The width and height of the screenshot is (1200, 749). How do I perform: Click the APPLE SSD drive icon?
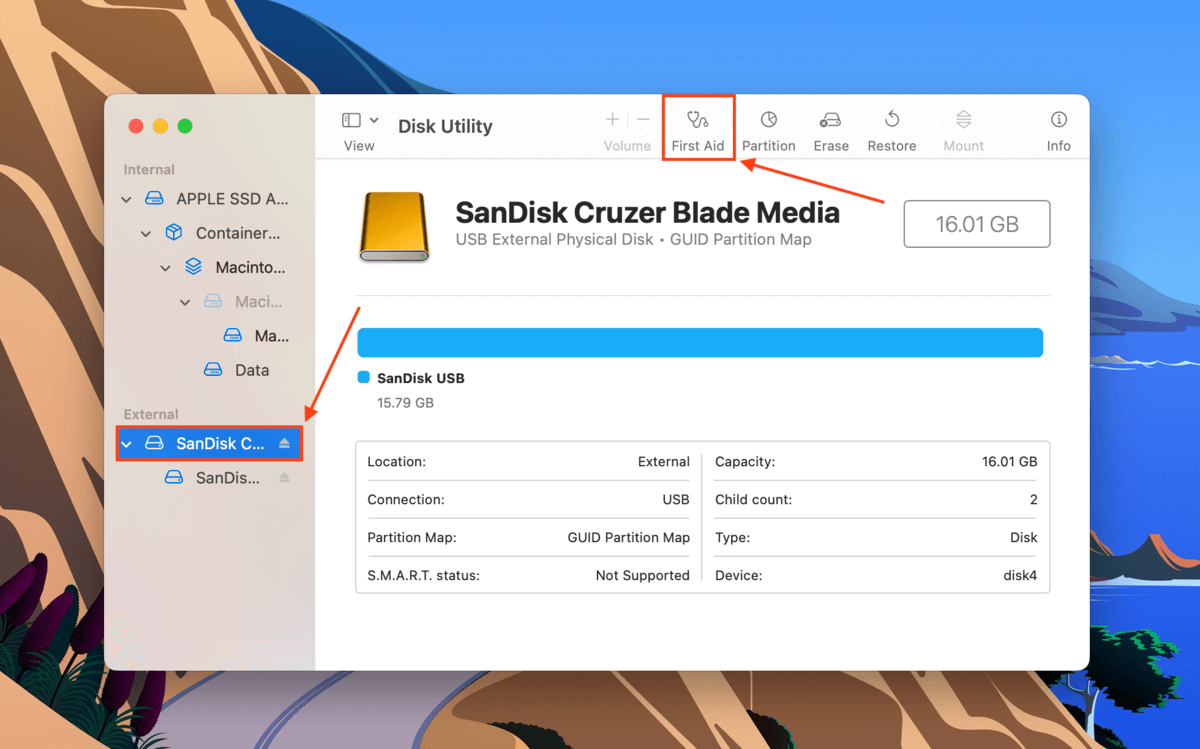click(154, 199)
